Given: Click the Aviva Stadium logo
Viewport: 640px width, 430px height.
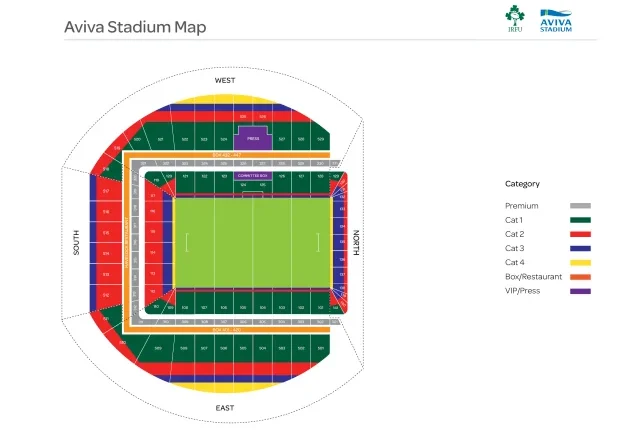Looking at the screenshot, I should click(557, 20).
